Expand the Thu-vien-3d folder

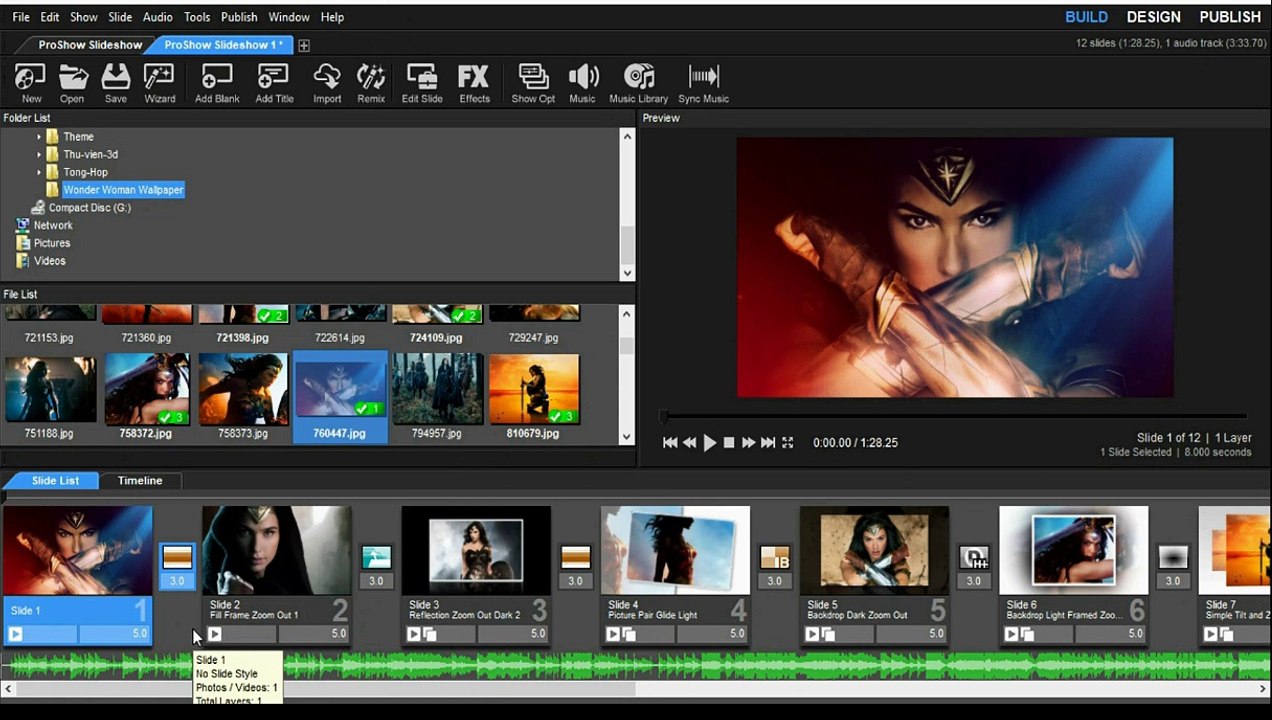tap(39, 155)
